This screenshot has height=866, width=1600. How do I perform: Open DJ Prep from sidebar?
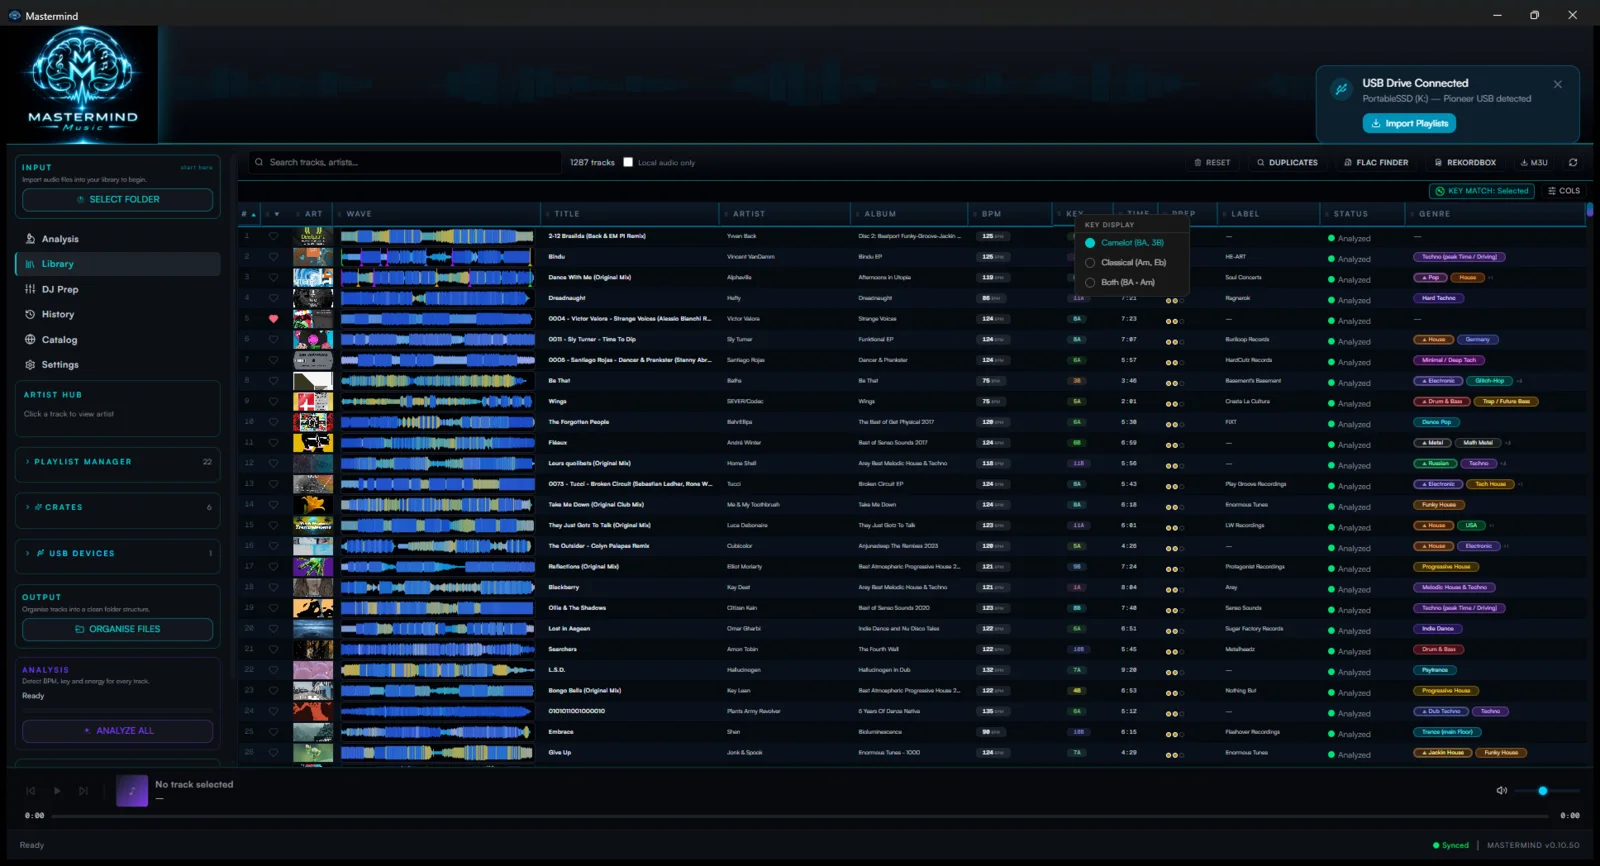117,289
